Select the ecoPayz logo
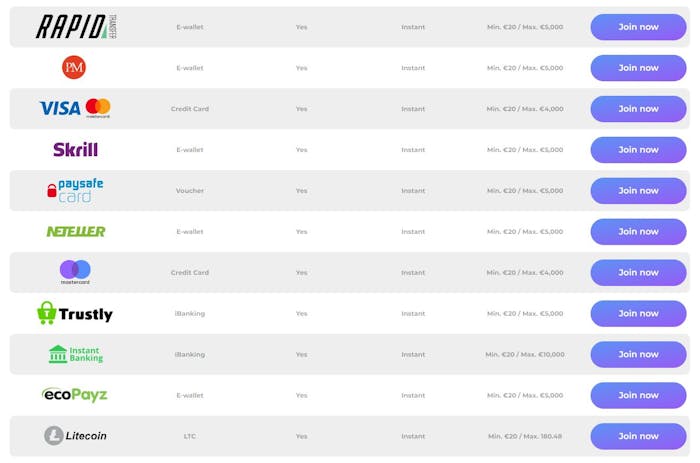 (x=75, y=395)
